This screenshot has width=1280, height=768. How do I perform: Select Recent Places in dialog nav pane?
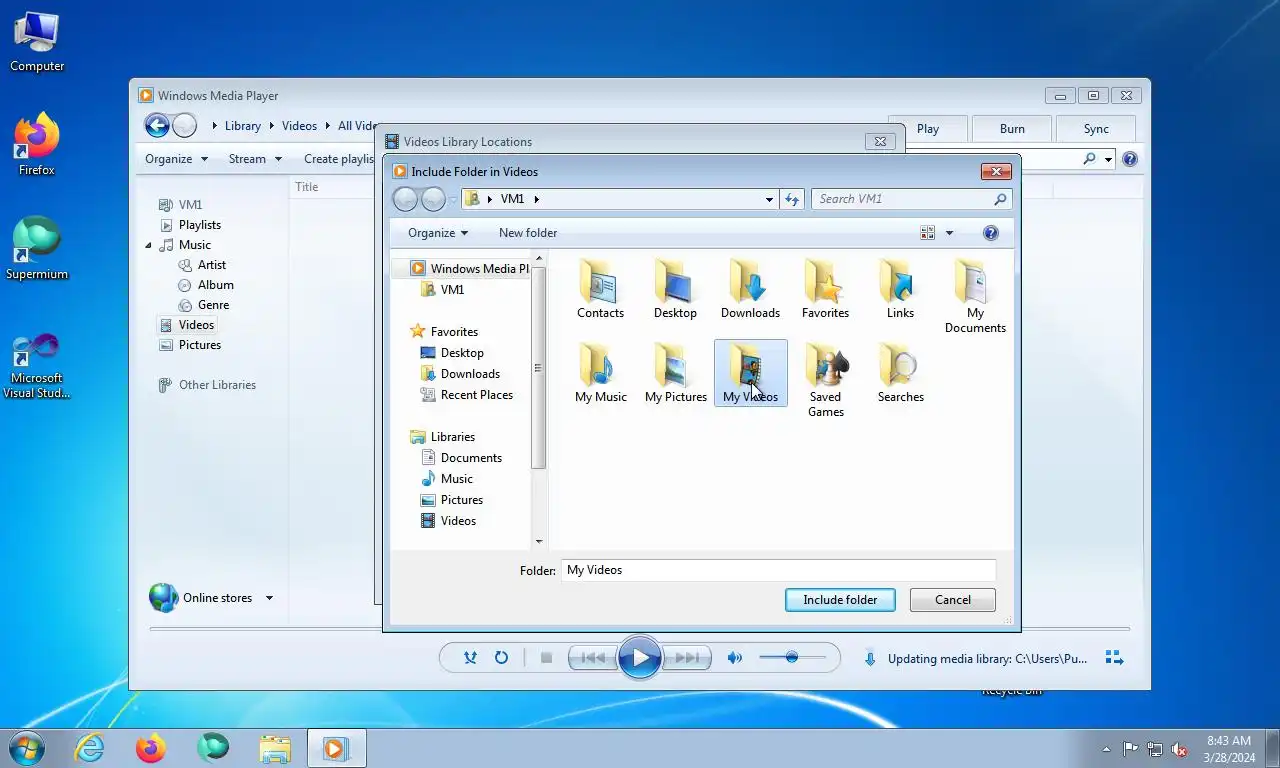(466, 395)
